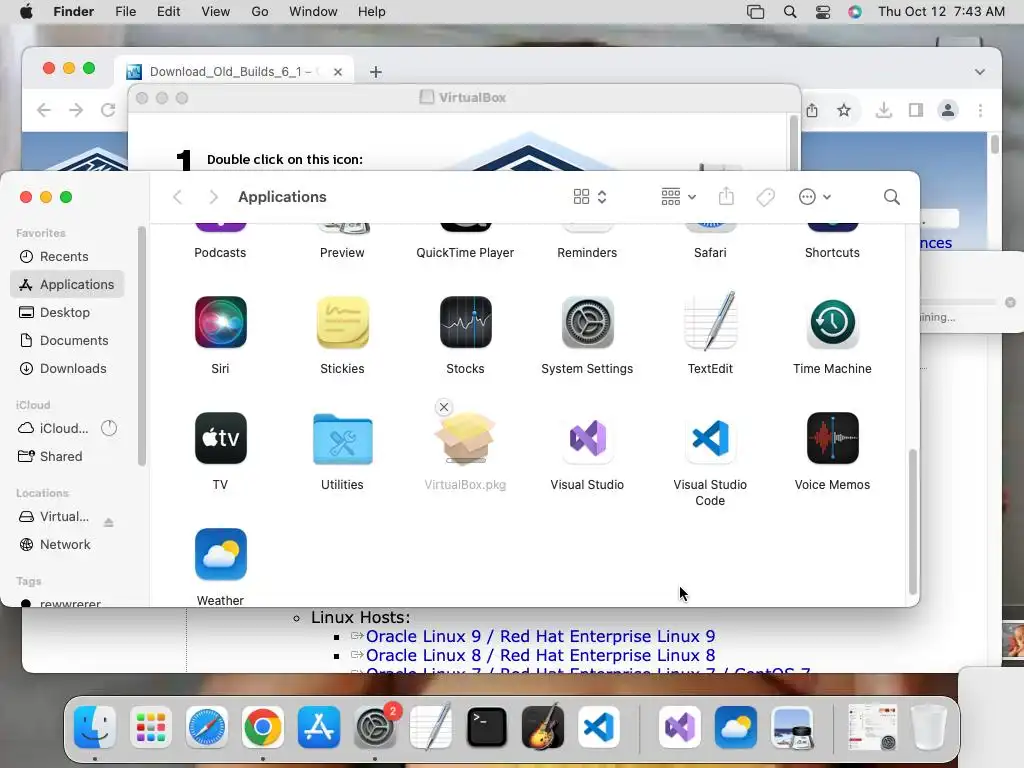Open new browser tab with plus button
This screenshot has height=768, width=1024.
376,72
